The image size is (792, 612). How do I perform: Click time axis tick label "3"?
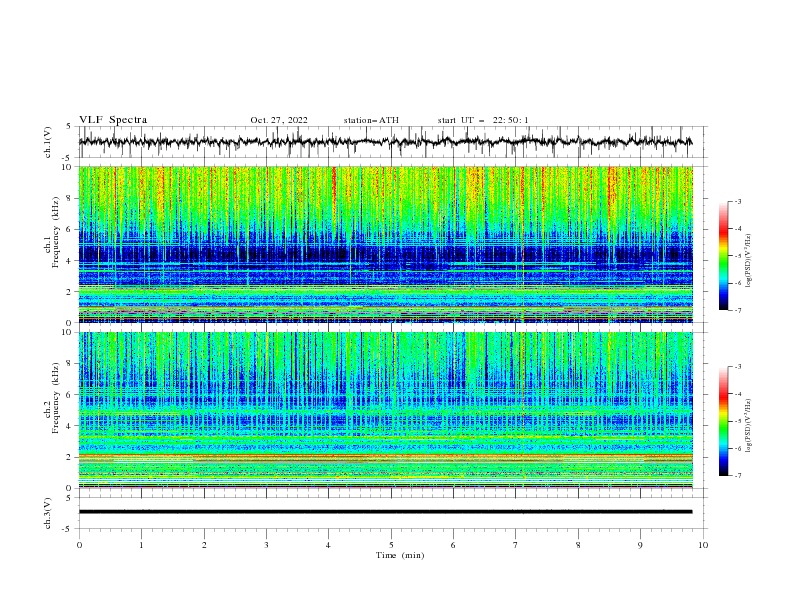(x=266, y=545)
